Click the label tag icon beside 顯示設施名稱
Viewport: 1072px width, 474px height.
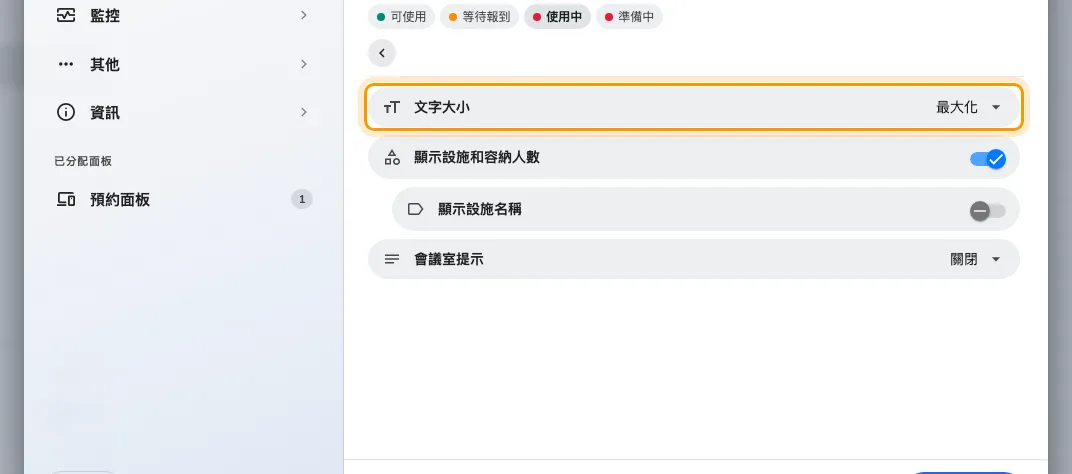pyautogui.click(x=416, y=209)
